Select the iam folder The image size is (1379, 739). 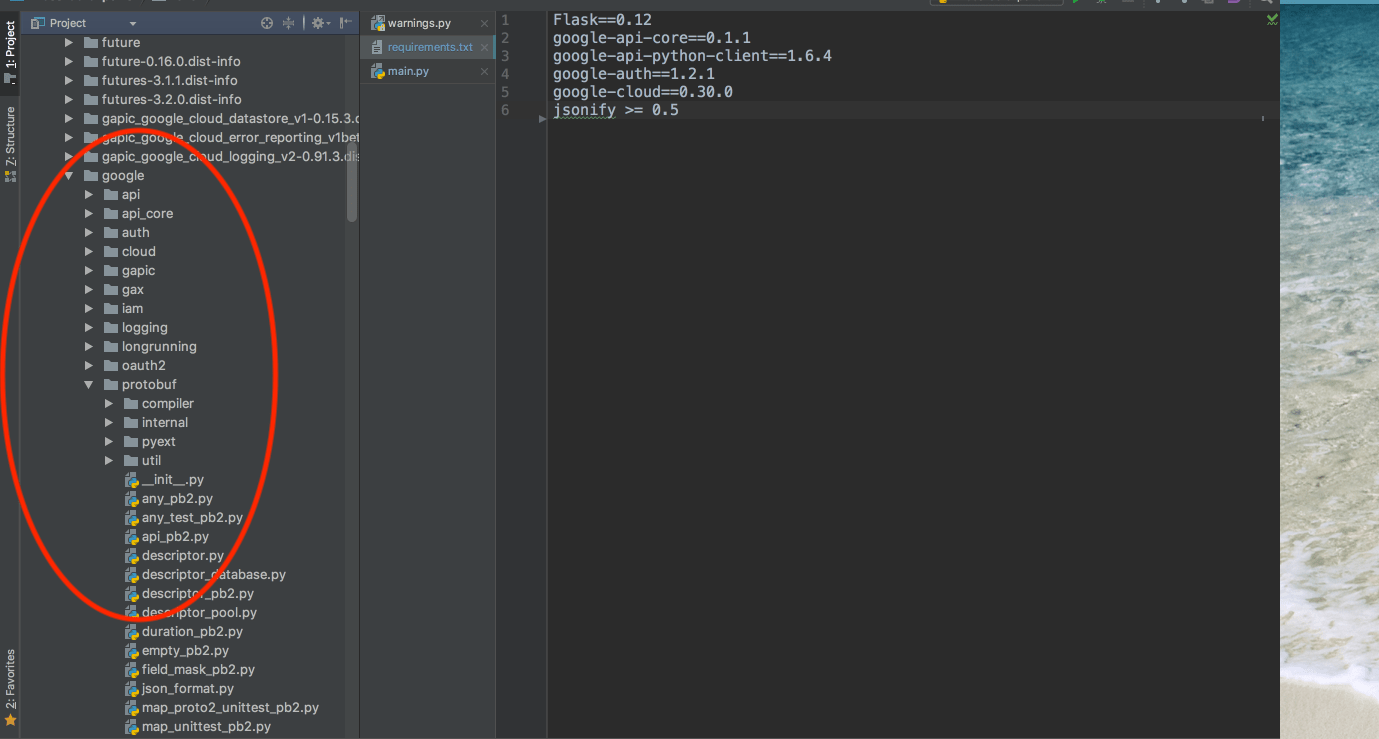tap(132, 309)
